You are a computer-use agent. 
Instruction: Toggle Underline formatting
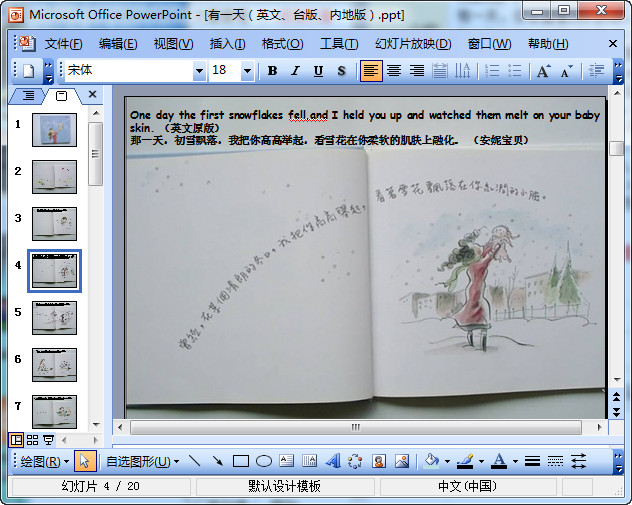coord(318,71)
